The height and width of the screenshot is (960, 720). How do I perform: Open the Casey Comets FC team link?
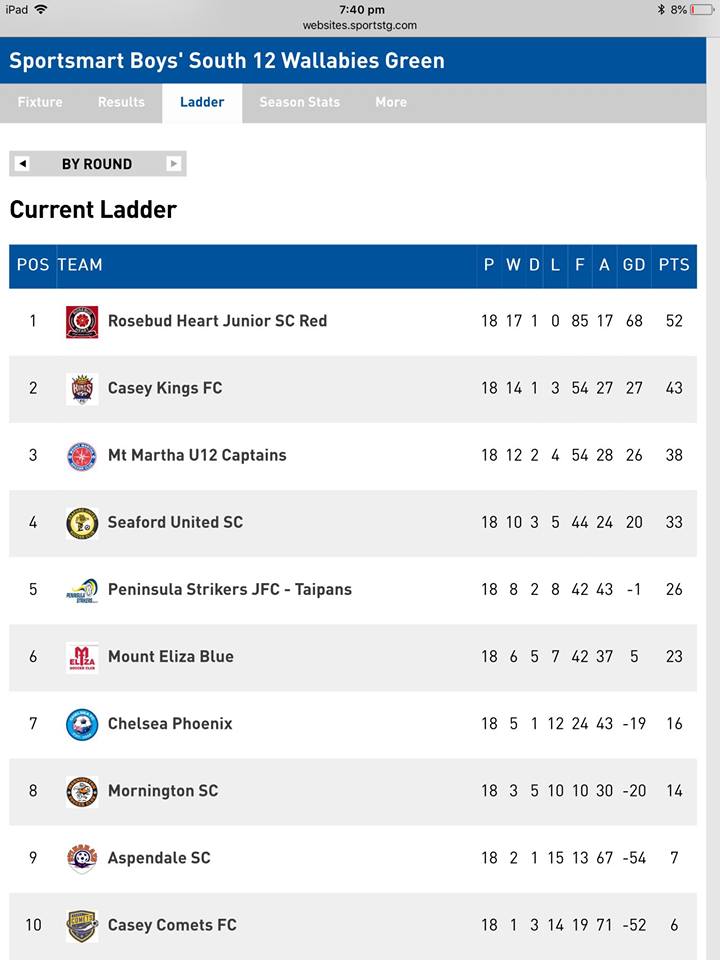point(172,925)
